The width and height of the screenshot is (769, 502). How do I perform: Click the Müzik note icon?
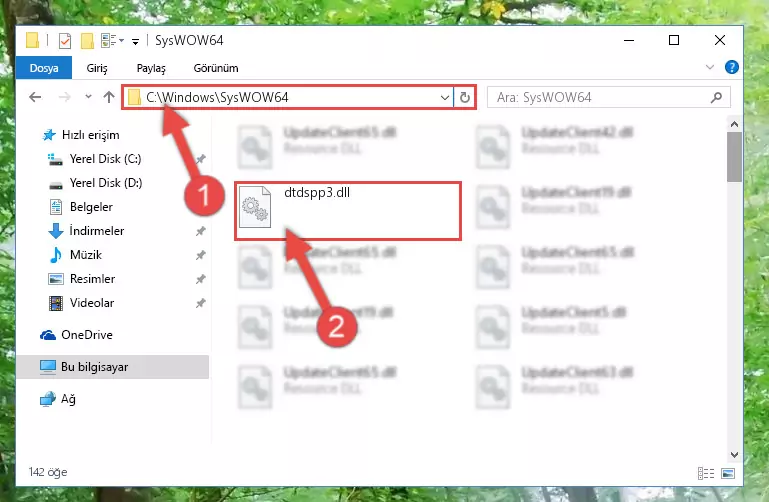(x=55, y=255)
